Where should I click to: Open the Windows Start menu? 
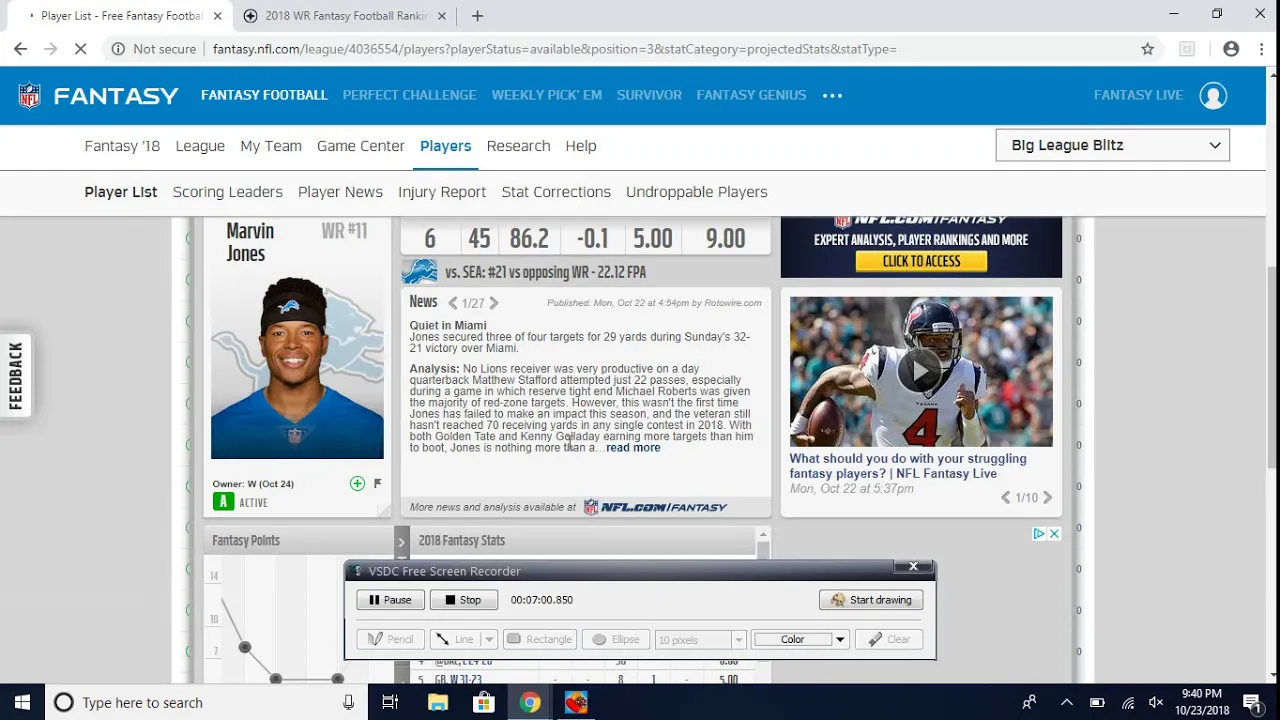[x=22, y=703]
